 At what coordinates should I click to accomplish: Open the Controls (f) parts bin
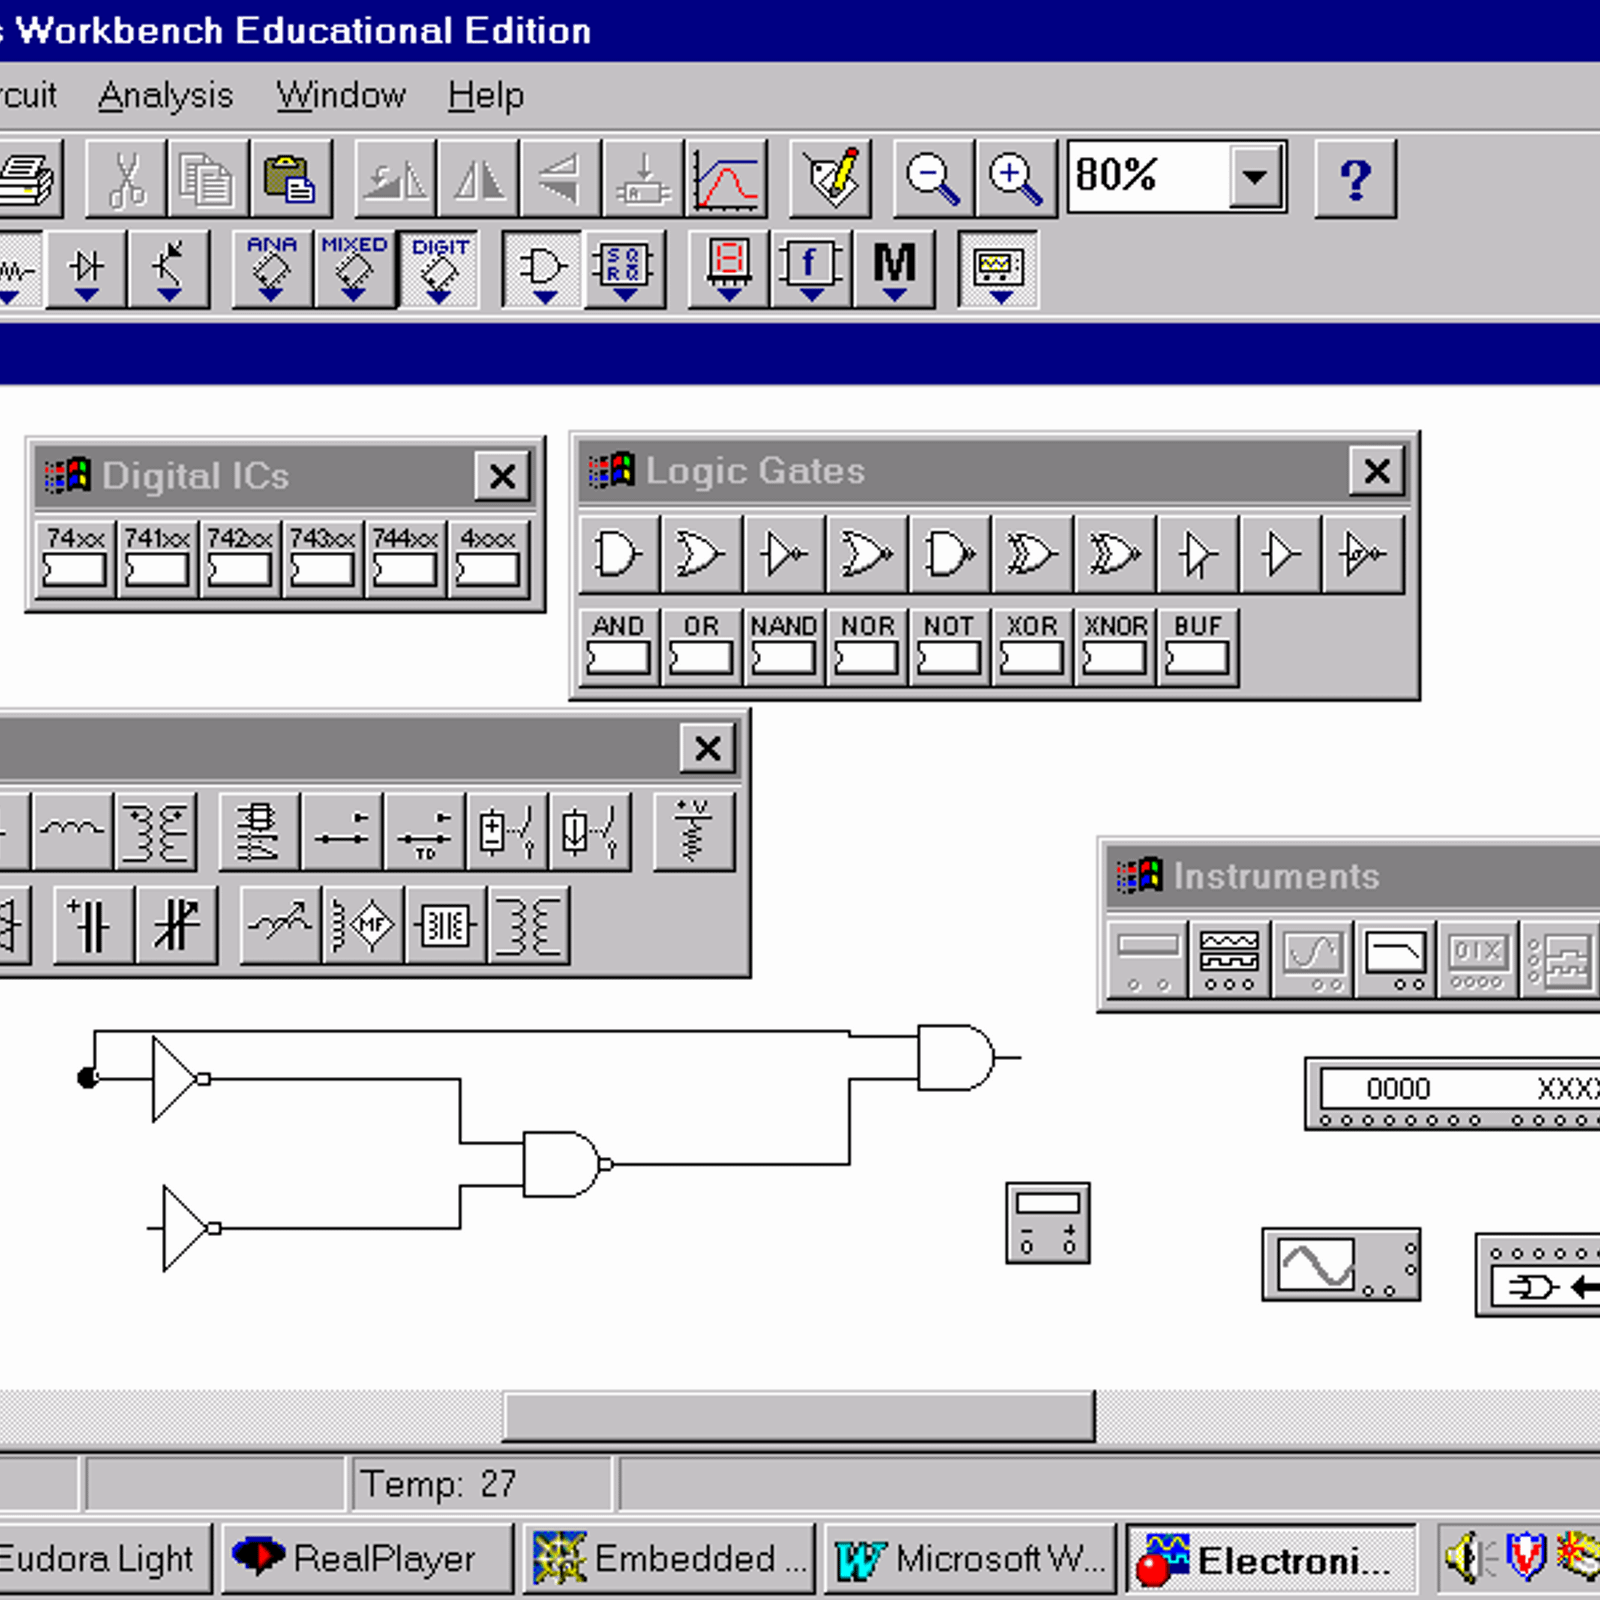[x=811, y=269]
